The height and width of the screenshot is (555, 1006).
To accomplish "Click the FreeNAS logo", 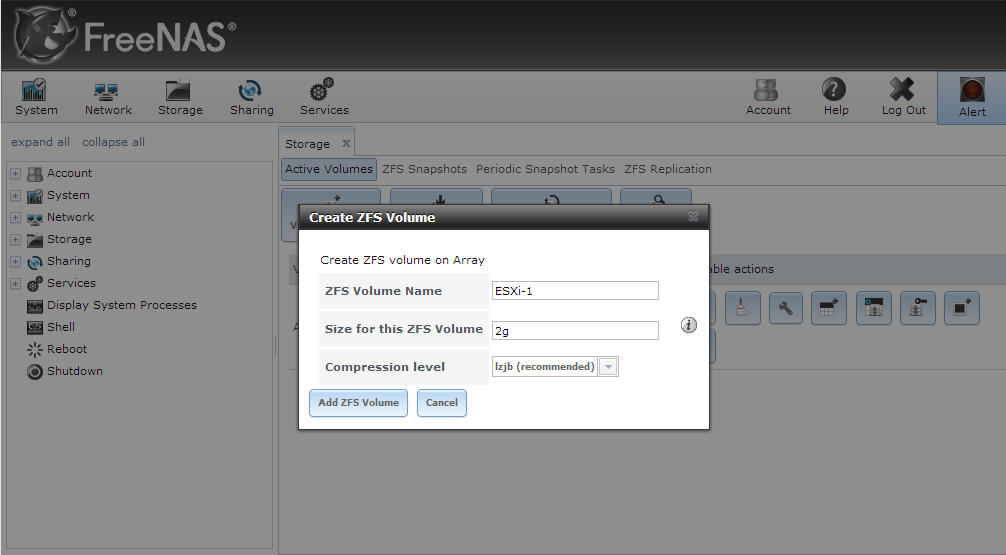I will point(125,35).
